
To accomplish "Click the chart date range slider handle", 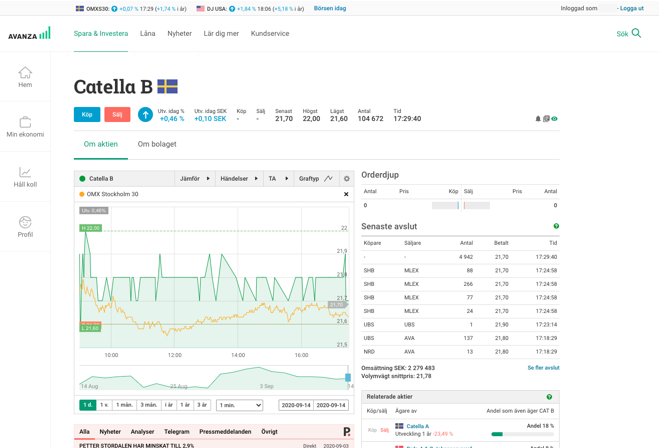I will click(x=348, y=378).
